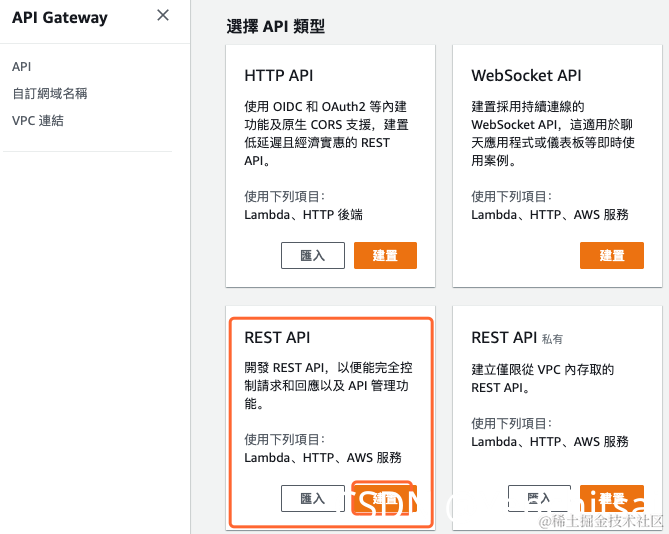Go to 自訂網域名稱 in the sidebar
The height and width of the screenshot is (534, 669).
pyautogui.click(x=50, y=93)
